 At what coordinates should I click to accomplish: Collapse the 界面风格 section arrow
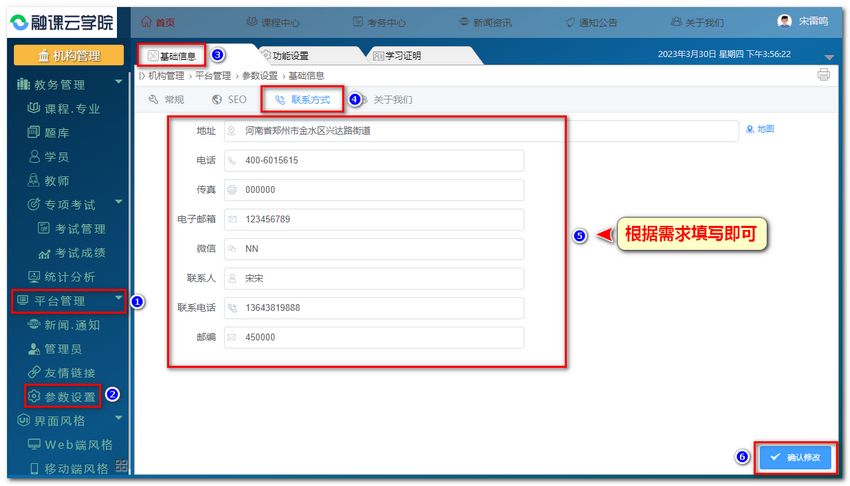118,418
